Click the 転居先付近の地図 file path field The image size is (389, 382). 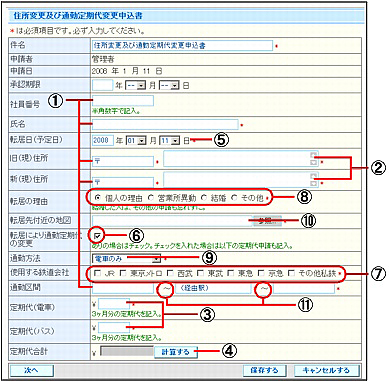pos(172,220)
